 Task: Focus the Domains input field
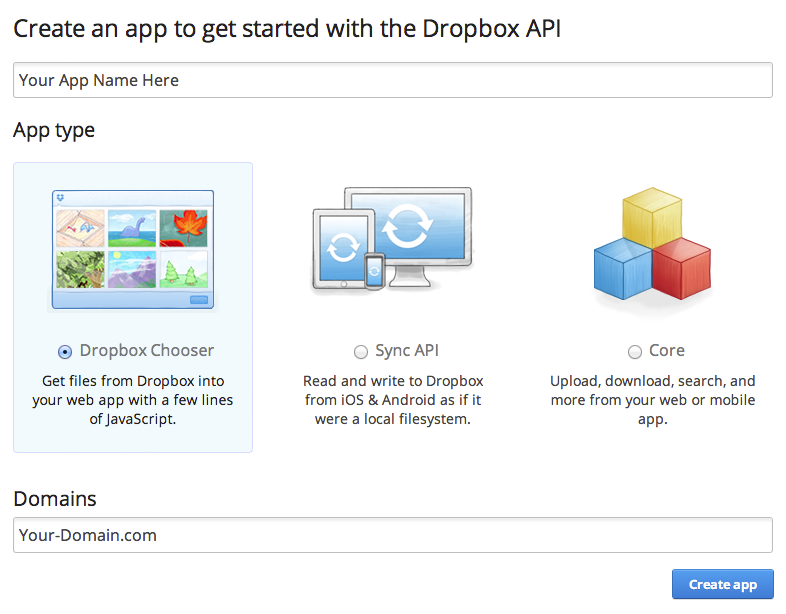[x=392, y=535]
